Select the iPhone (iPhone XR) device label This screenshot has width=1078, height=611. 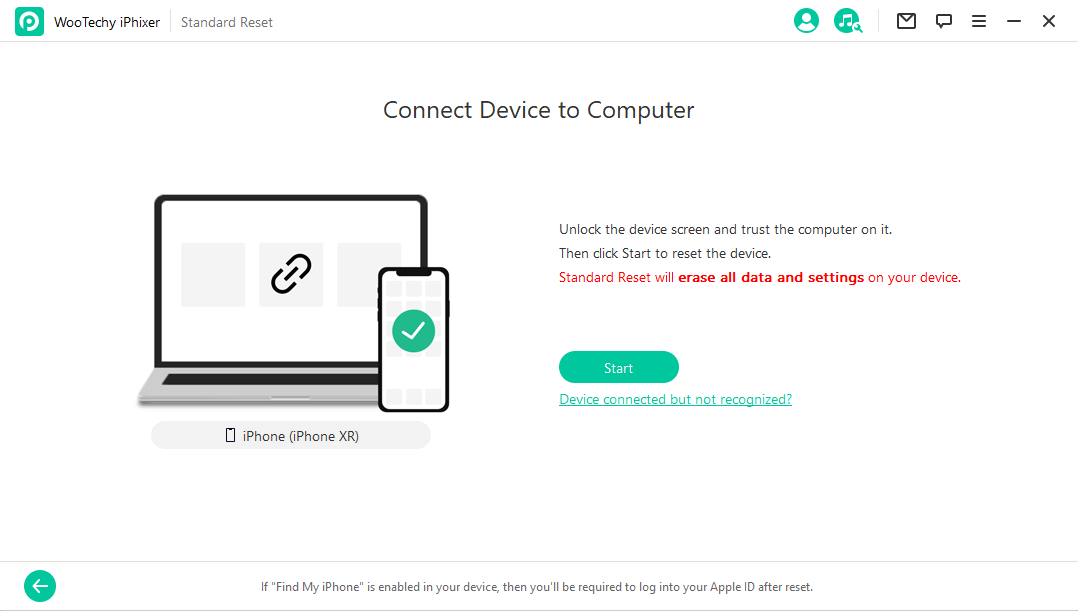pyautogui.click(x=291, y=436)
